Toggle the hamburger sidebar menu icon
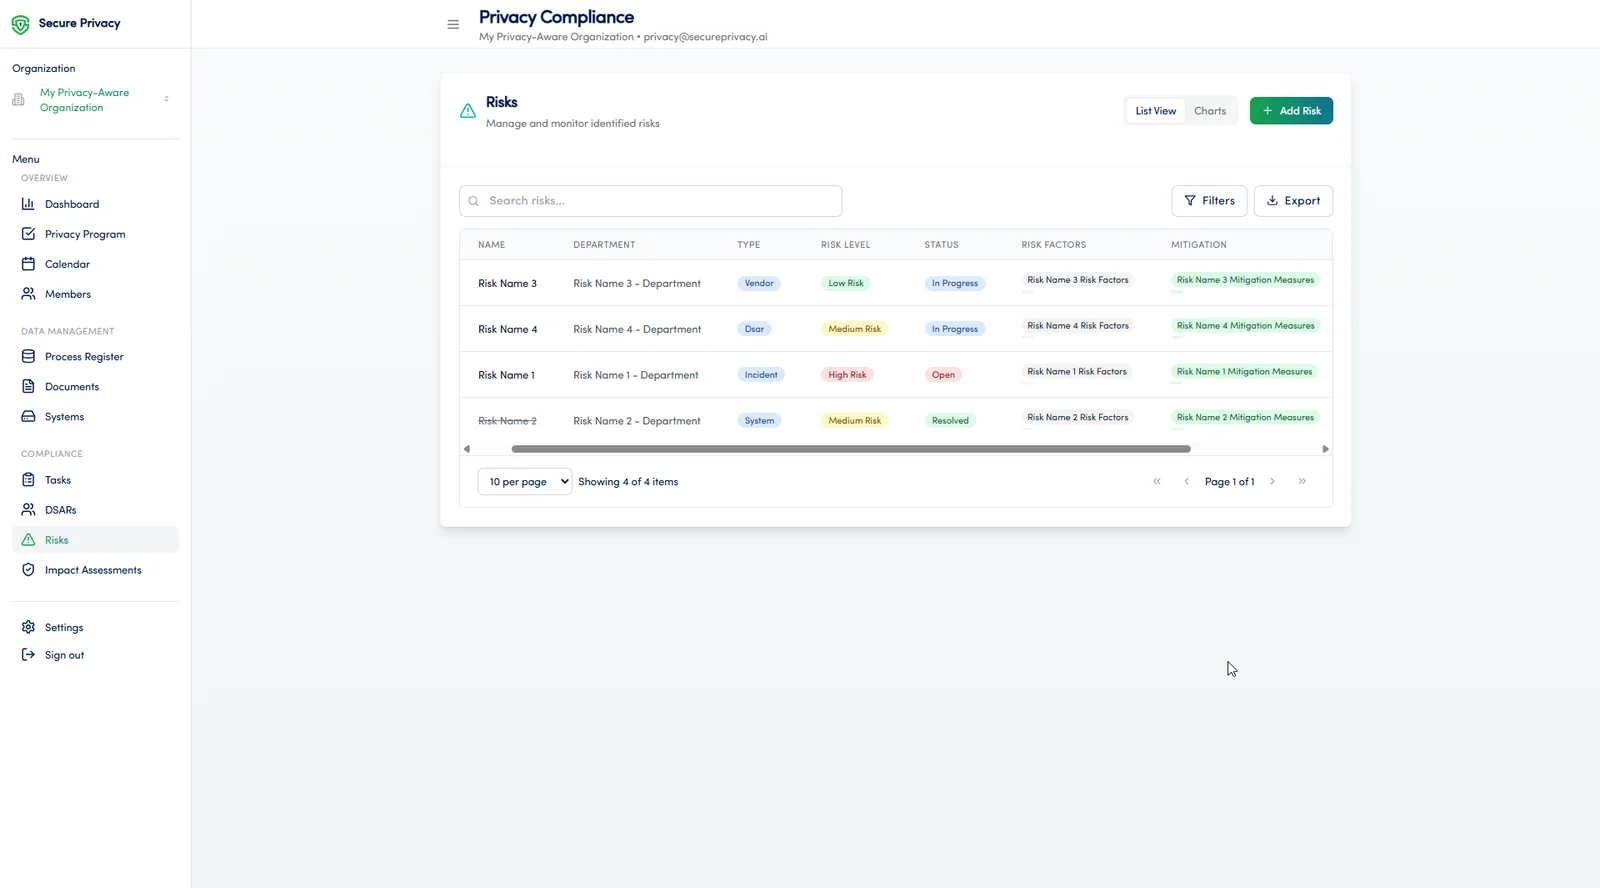 [x=453, y=24]
